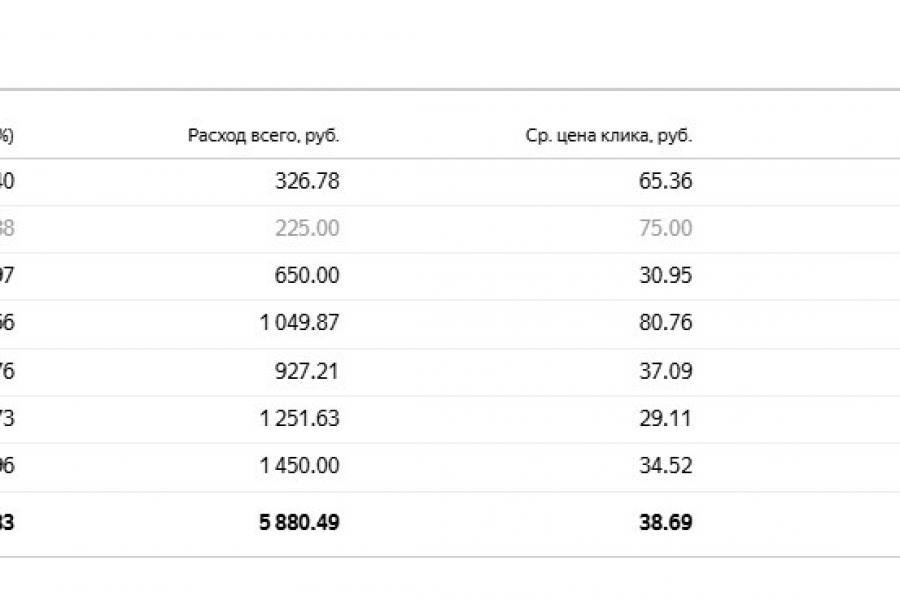Select the 30.95 click price cell

click(x=665, y=275)
